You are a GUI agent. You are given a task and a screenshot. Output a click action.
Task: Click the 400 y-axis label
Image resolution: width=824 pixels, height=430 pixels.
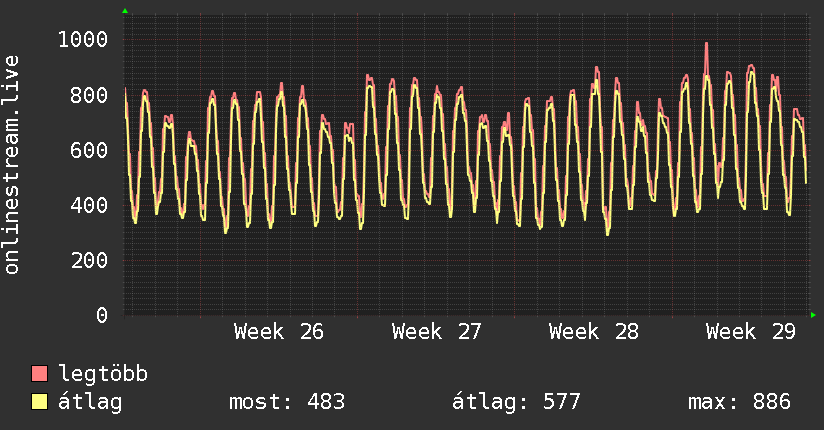tap(89, 205)
